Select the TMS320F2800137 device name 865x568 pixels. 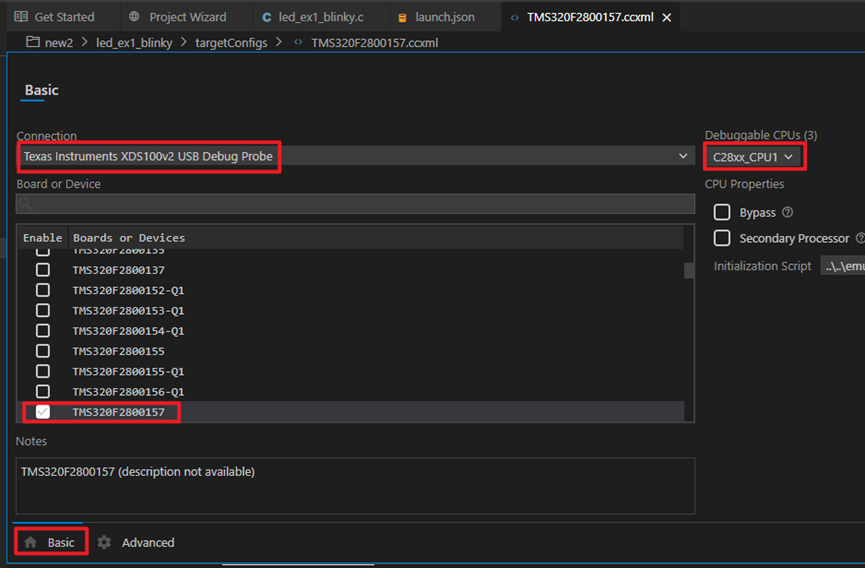pyautogui.click(x=119, y=270)
